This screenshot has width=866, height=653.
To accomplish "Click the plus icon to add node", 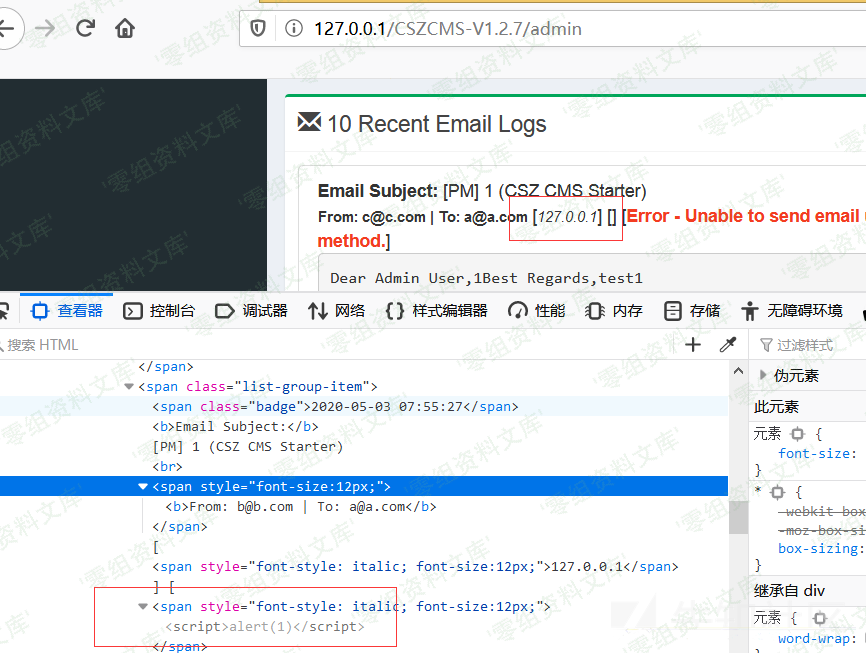I will click(693, 345).
